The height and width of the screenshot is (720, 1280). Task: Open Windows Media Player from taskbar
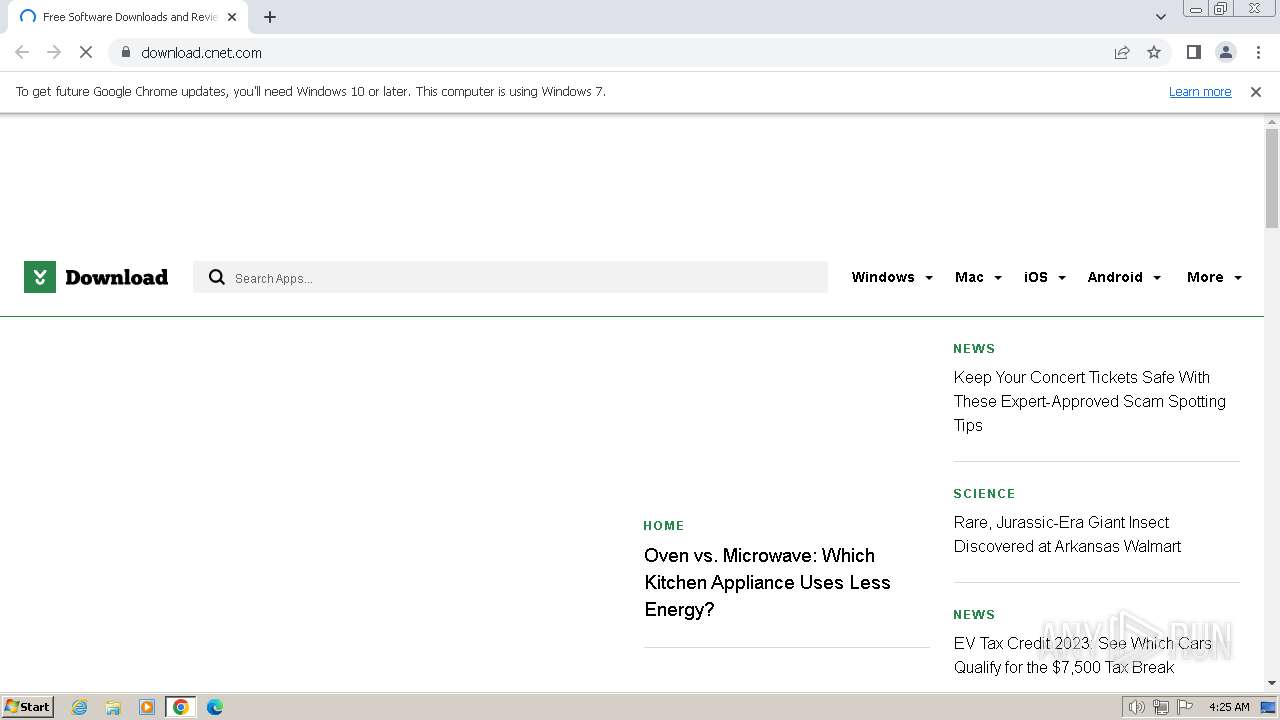(147, 707)
